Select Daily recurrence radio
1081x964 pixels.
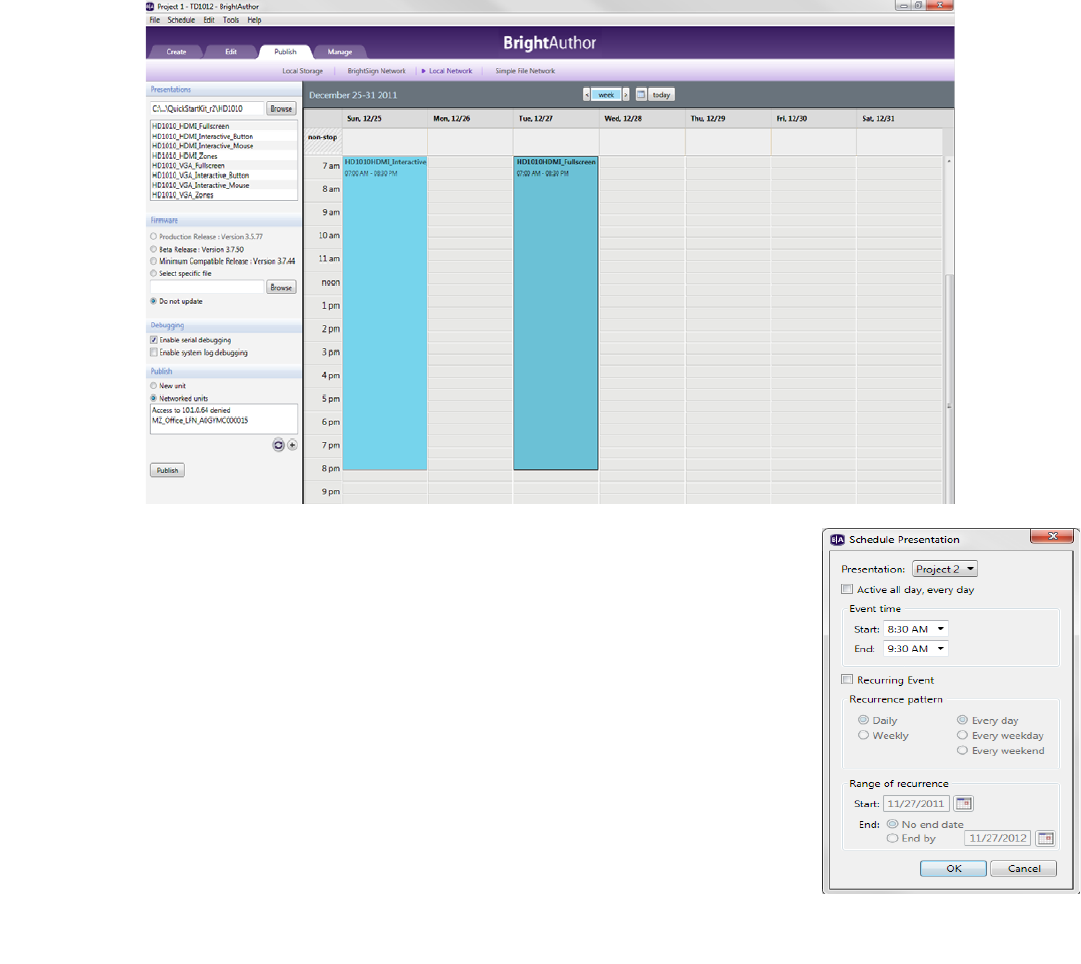coord(863,720)
